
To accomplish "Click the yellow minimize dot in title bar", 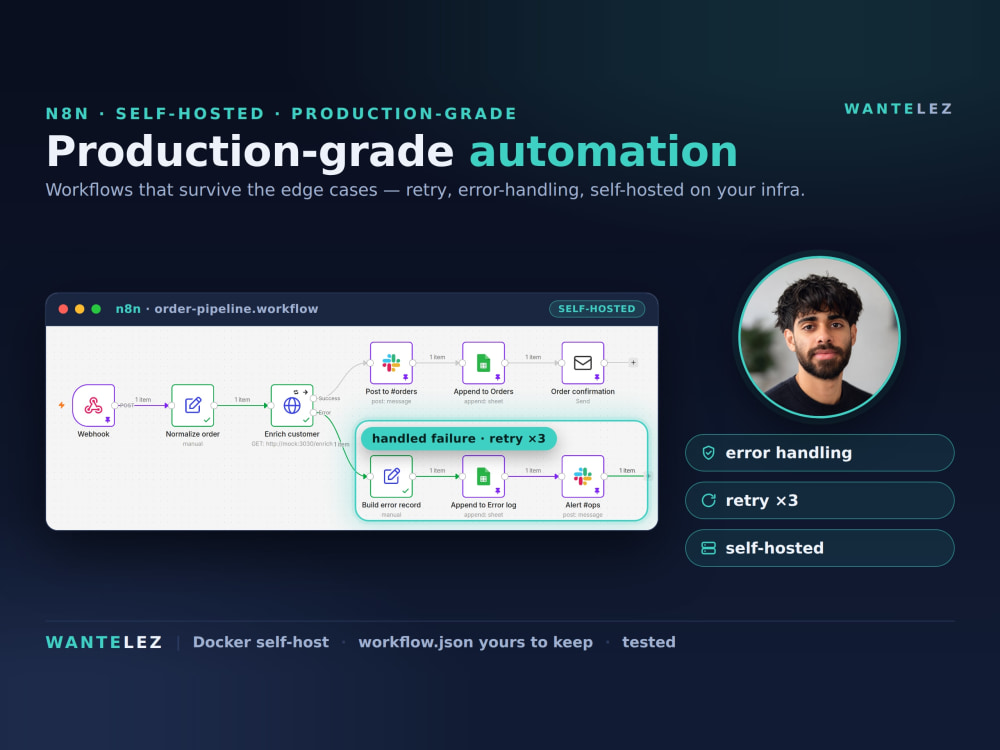I will [x=80, y=309].
